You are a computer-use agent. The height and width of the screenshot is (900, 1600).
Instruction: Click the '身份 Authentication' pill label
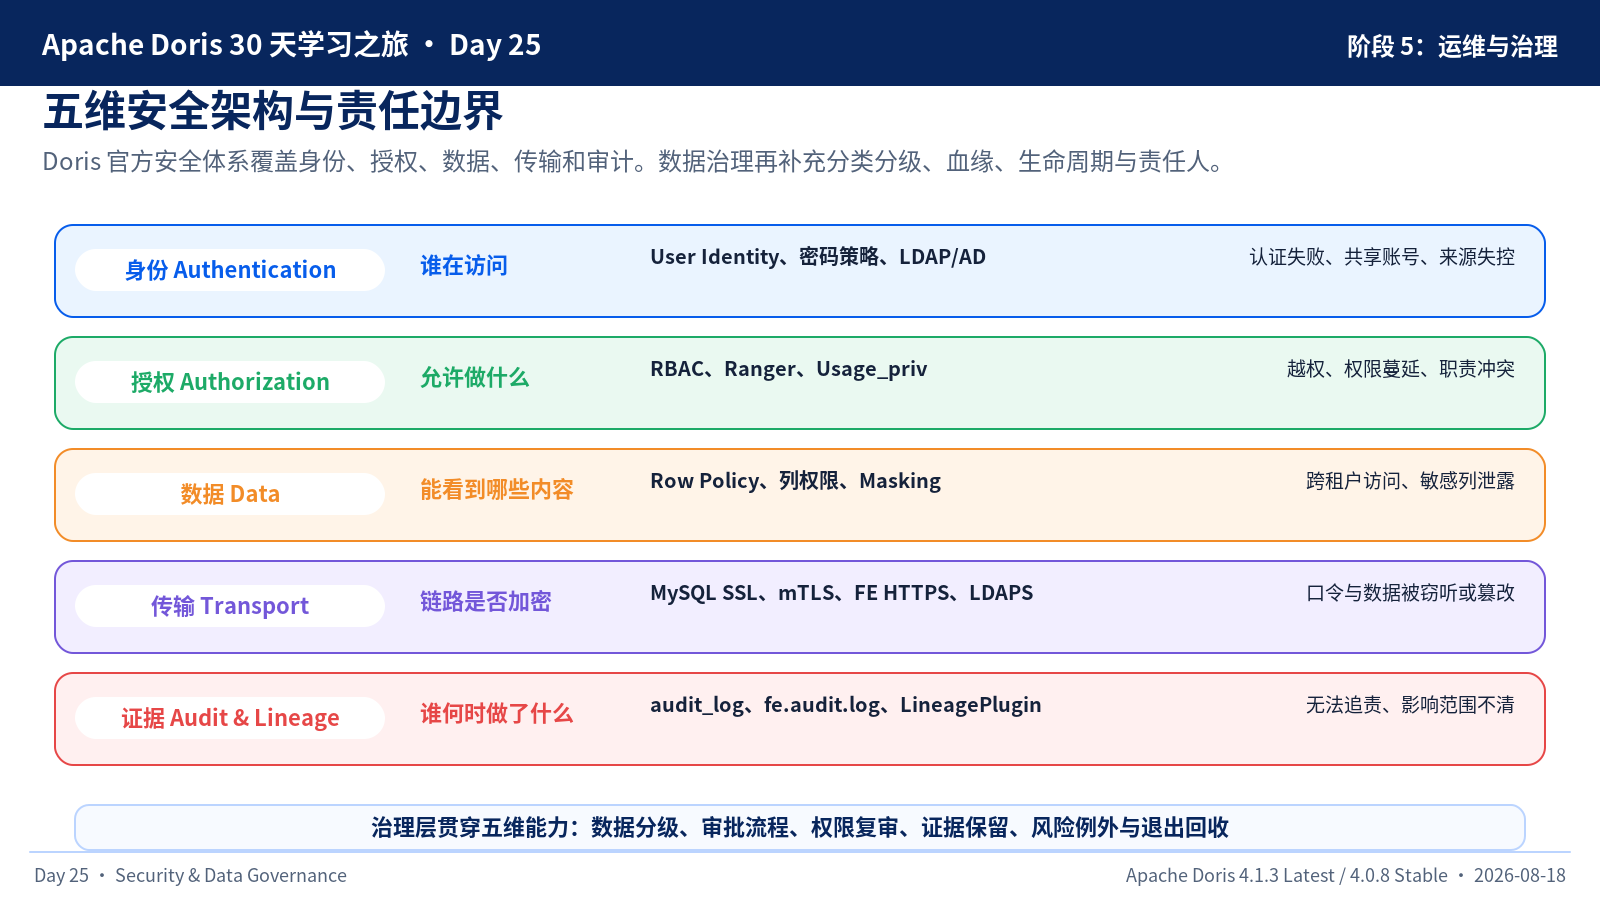[x=230, y=270]
